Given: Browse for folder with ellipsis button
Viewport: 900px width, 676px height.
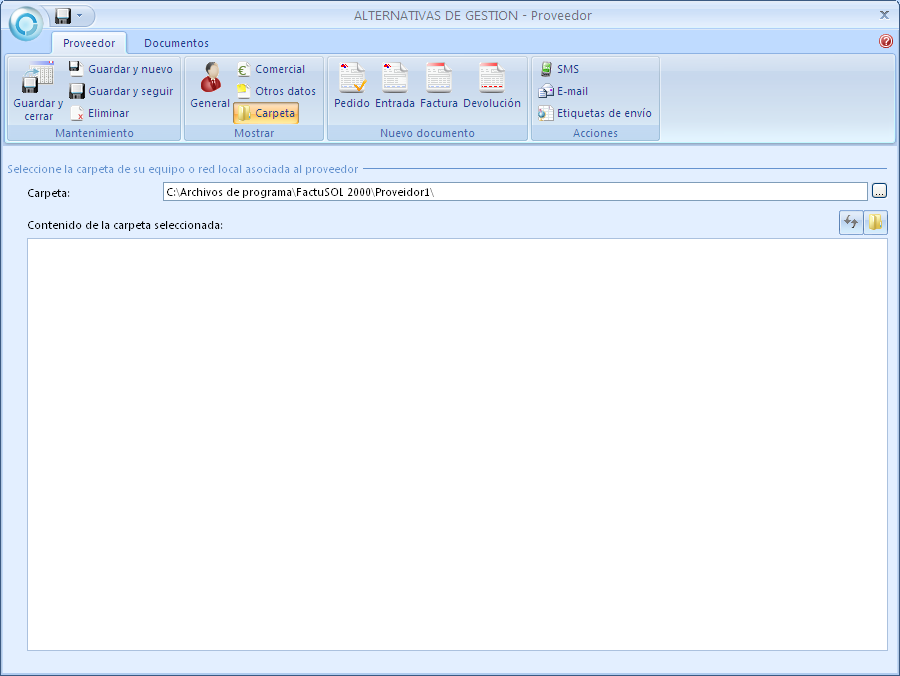Looking at the screenshot, I should [879, 191].
